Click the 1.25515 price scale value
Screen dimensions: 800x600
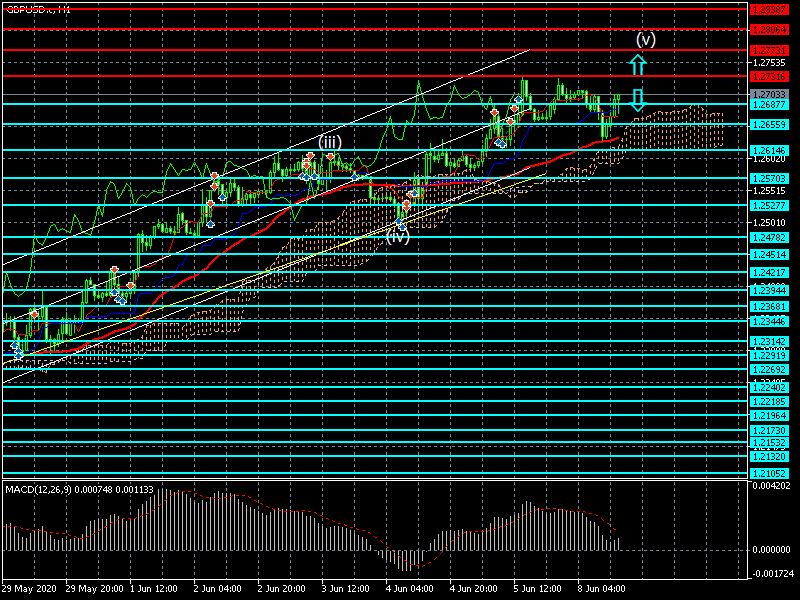[769, 191]
